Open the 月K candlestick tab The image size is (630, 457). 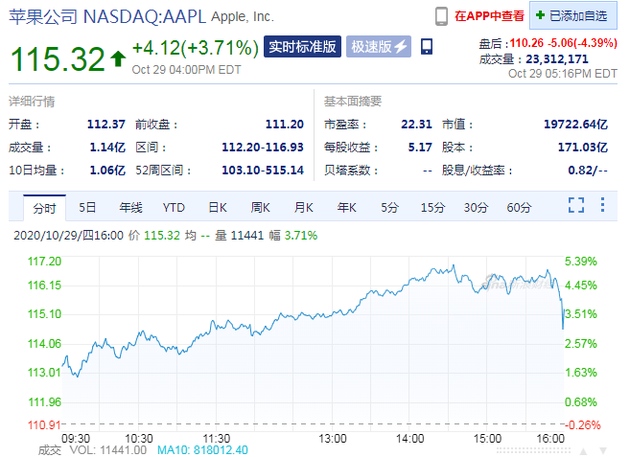point(303,207)
